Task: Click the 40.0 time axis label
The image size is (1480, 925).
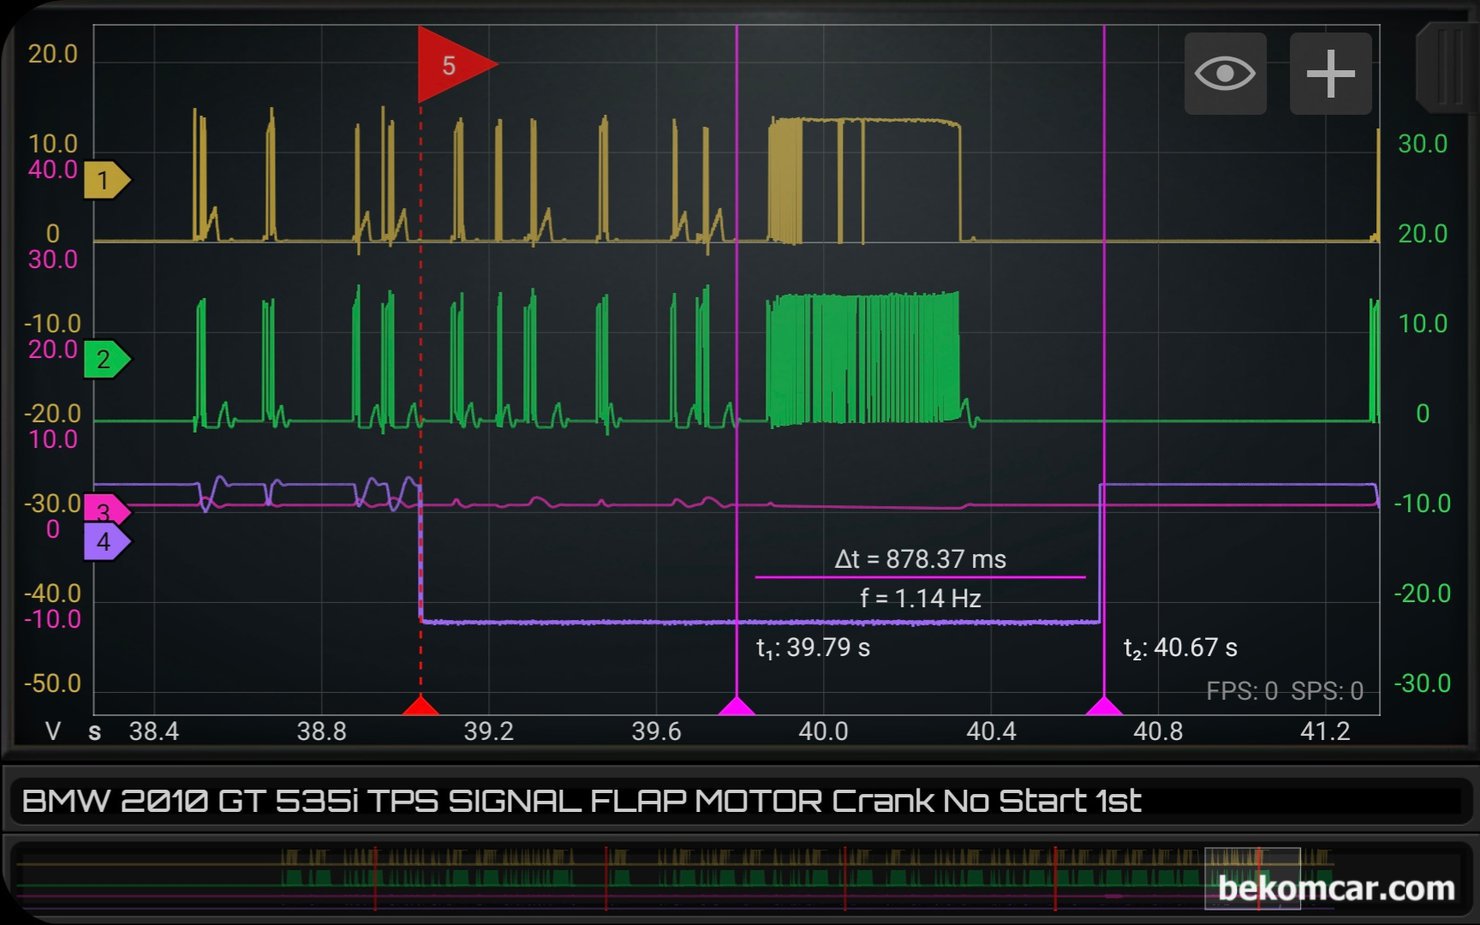Action: [x=823, y=731]
